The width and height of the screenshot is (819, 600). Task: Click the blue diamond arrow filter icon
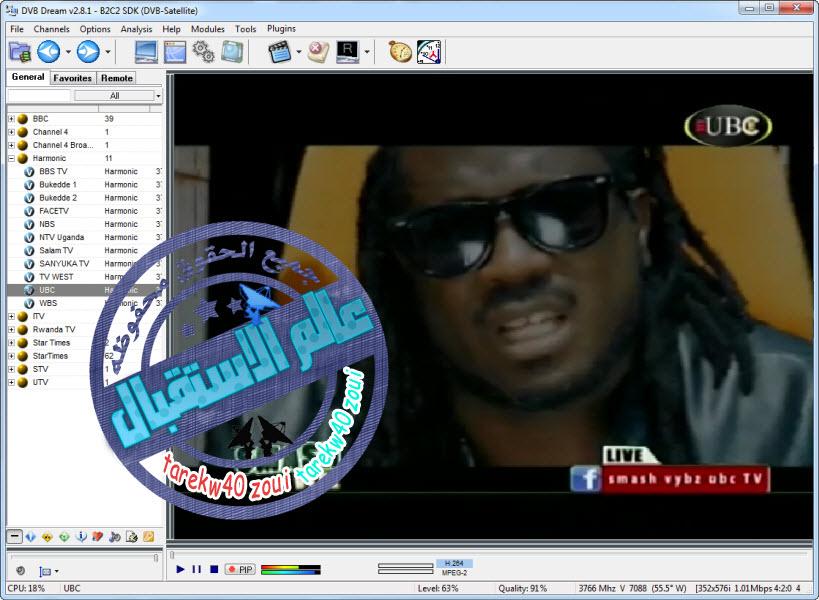[x=31, y=537]
